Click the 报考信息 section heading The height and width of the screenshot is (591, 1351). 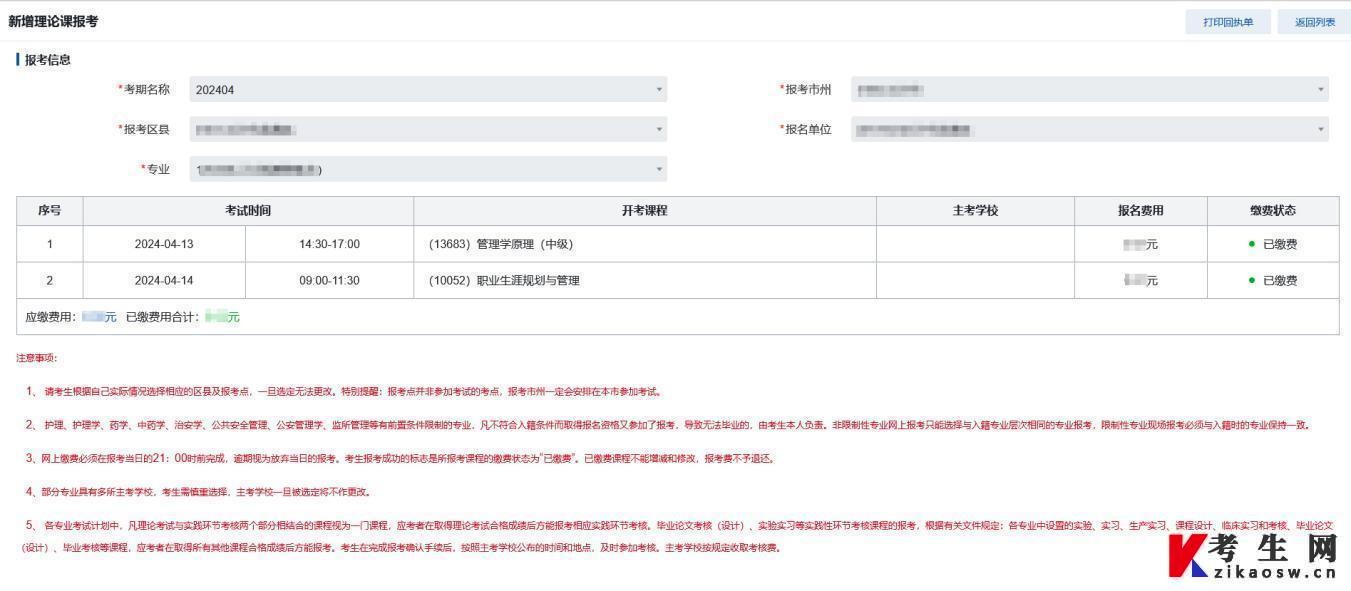pyautogui.click(x=48, y=60)
